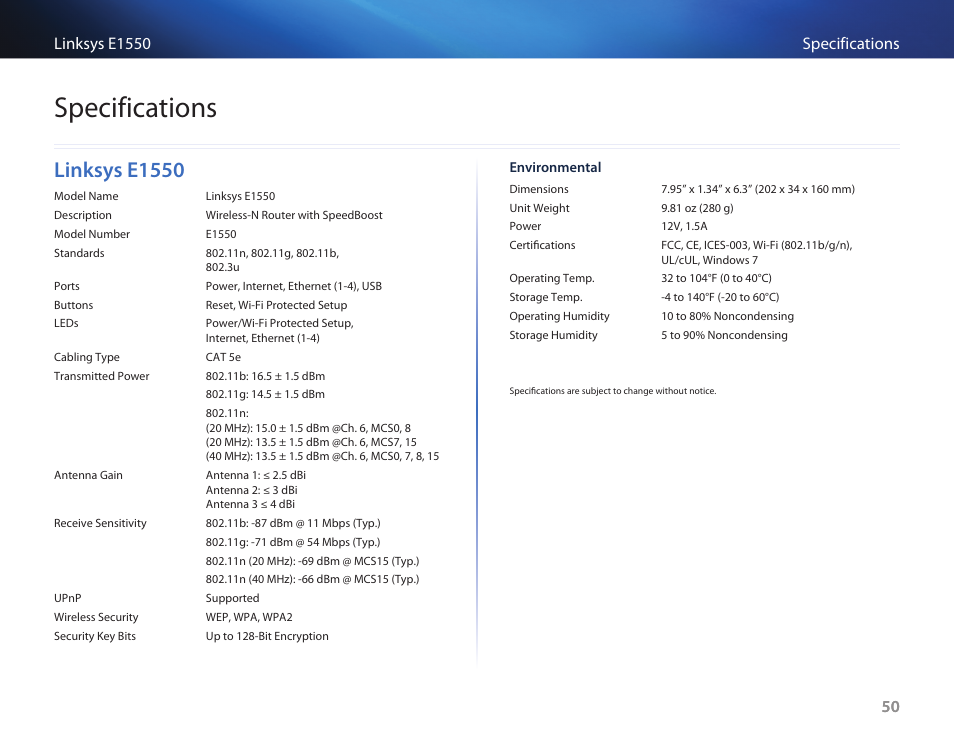Click 'Antenna 2: ≤ 3 dBi' value
The width and height of the screenshot is (954, 738).
[251, 490]
